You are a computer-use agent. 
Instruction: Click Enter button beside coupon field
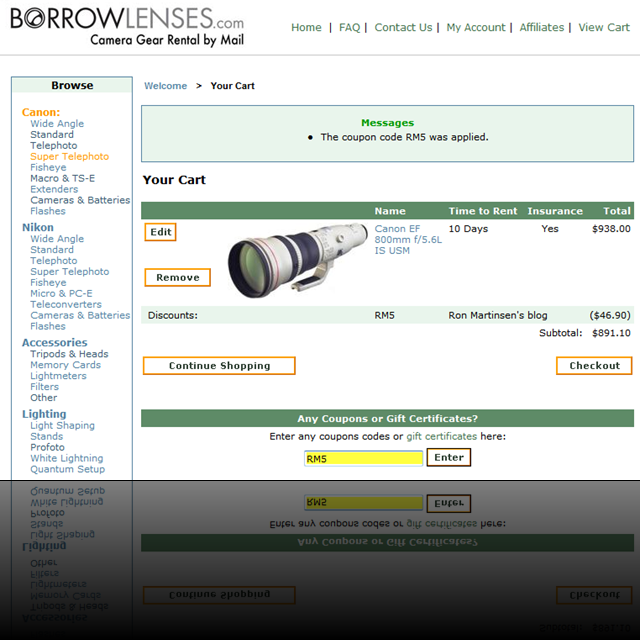pos(449,457)
